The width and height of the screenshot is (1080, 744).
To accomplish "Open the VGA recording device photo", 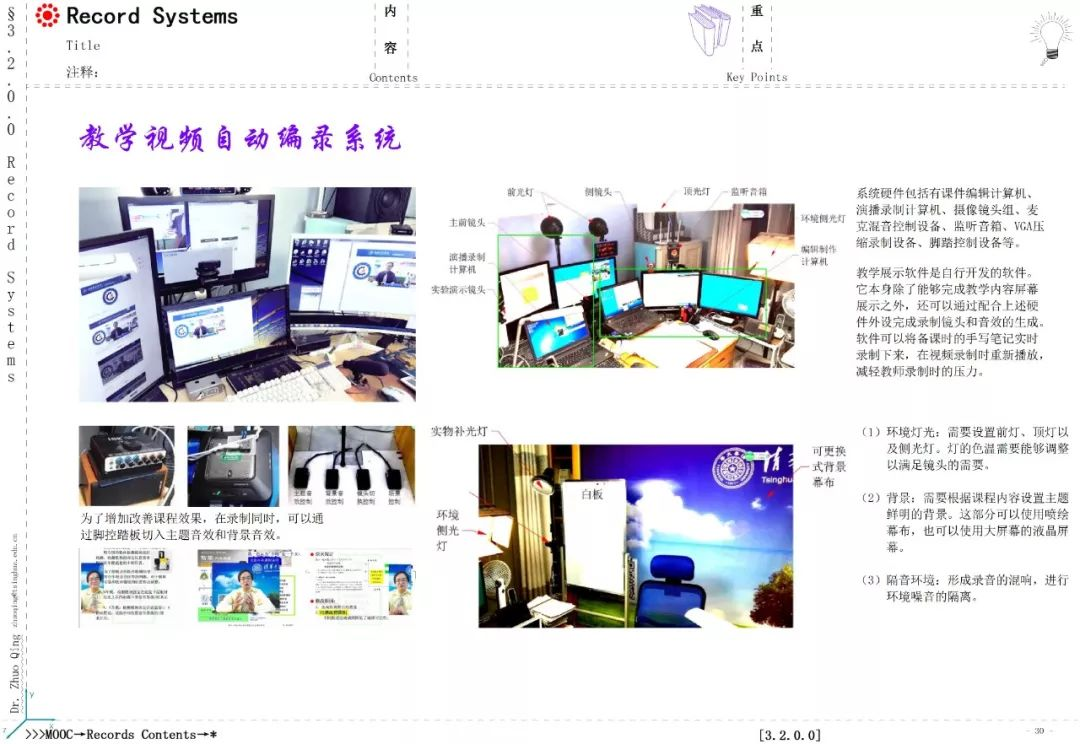I will coord(233,466).
